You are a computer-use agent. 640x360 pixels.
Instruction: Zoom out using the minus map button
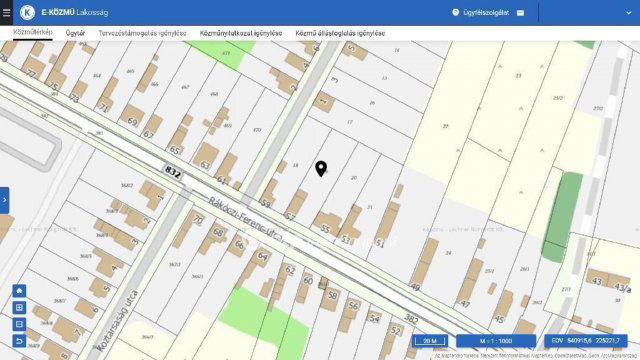[19, 324]
